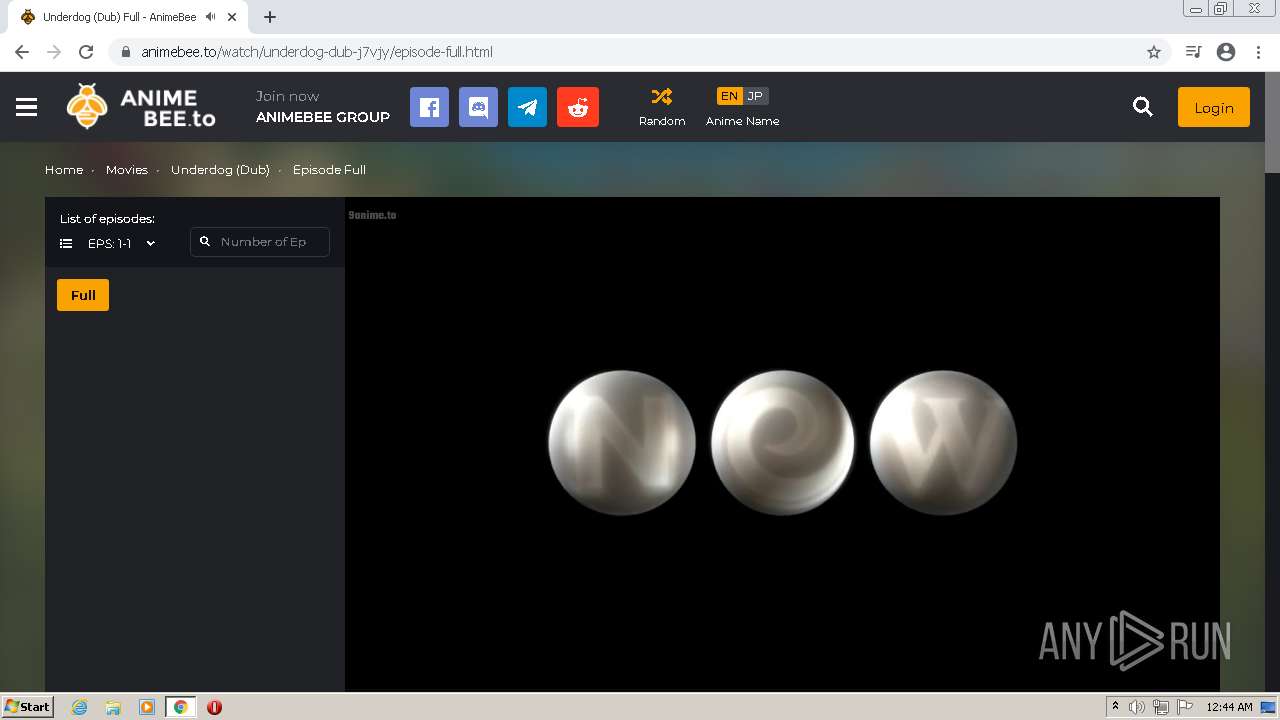Go to Home breadcrumb
Screen dimensions: 1280x720
pos(64,170)
